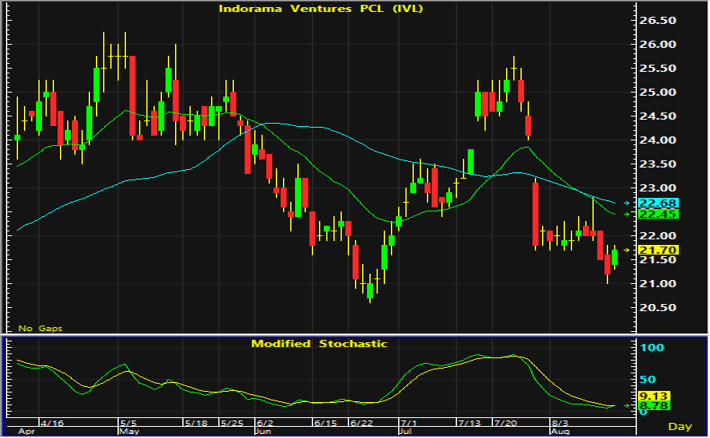The height and width of the screenshot is (438, 710).
Task: Click the Indorama Ventures PCL (IVL) chart title
Action: click(x=321, y=9)
